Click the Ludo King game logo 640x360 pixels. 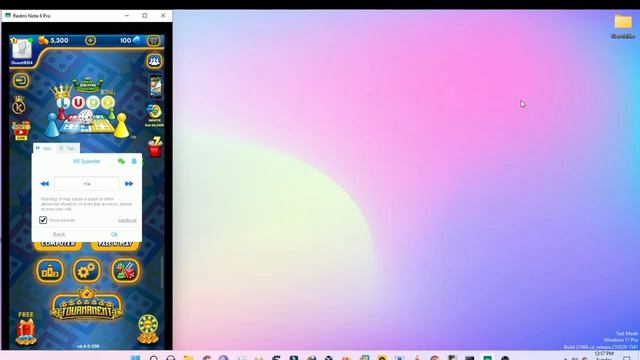pyautogui.click(x=87, y=108)
